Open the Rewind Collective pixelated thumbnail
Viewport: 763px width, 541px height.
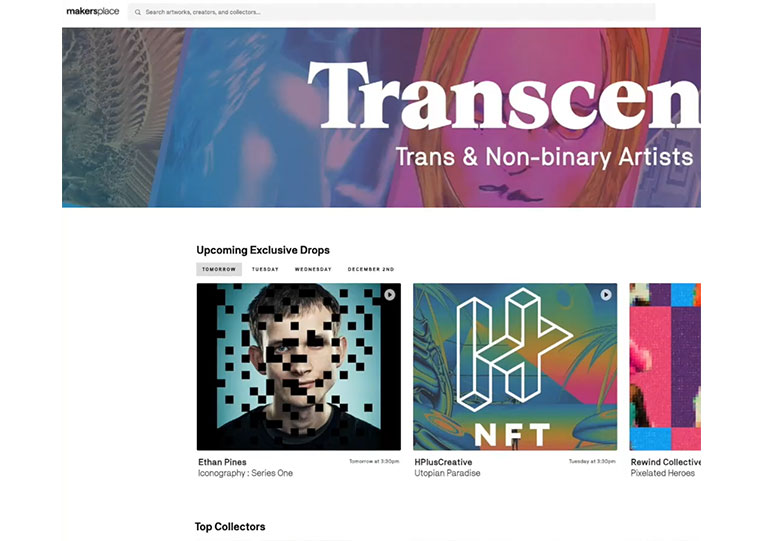[665, 367]
